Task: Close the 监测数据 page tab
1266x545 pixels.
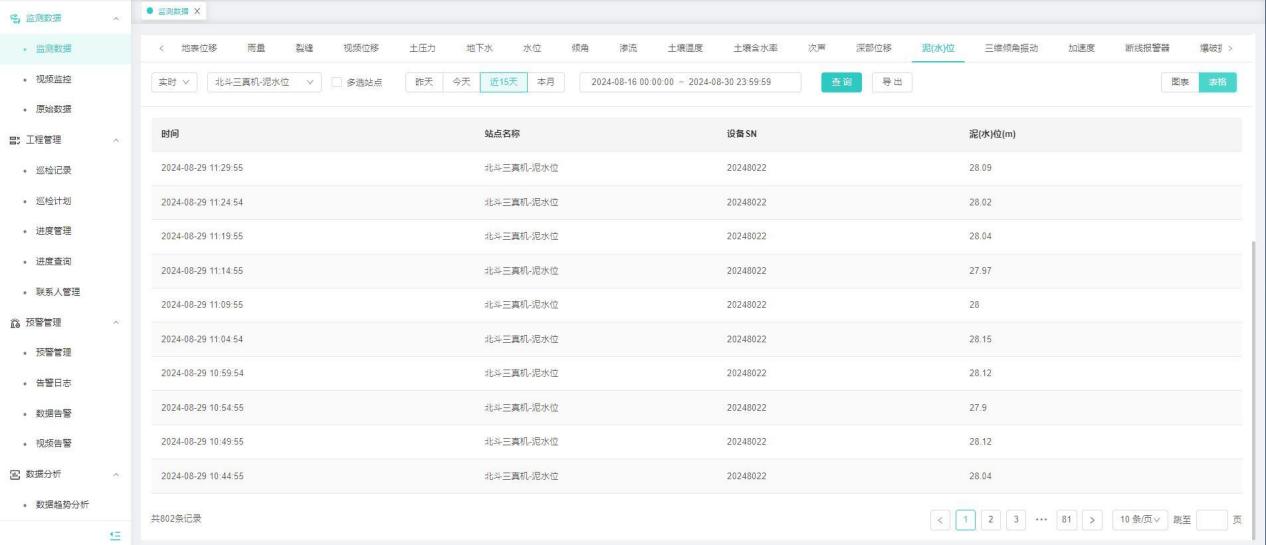Action: click(196, 10)
